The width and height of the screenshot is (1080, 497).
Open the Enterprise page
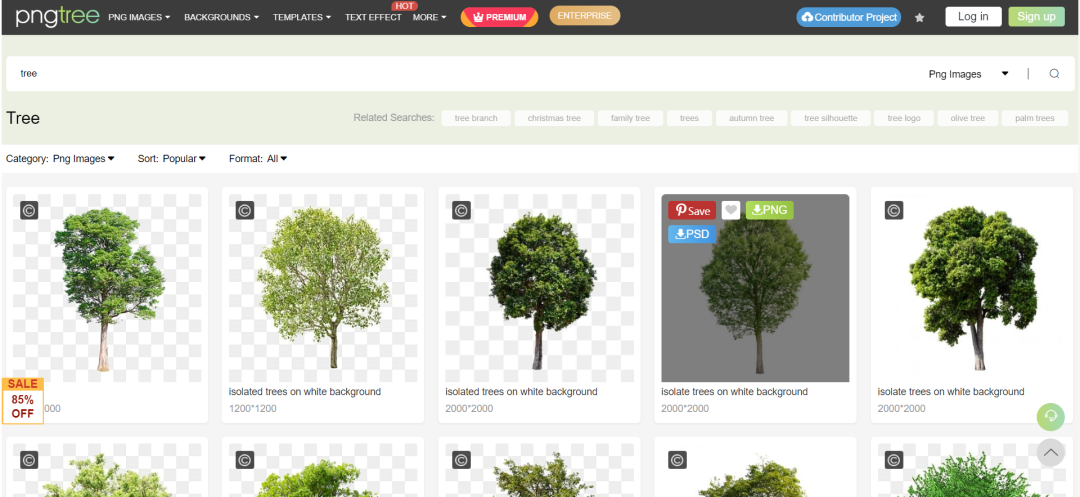tap(585, 16)
